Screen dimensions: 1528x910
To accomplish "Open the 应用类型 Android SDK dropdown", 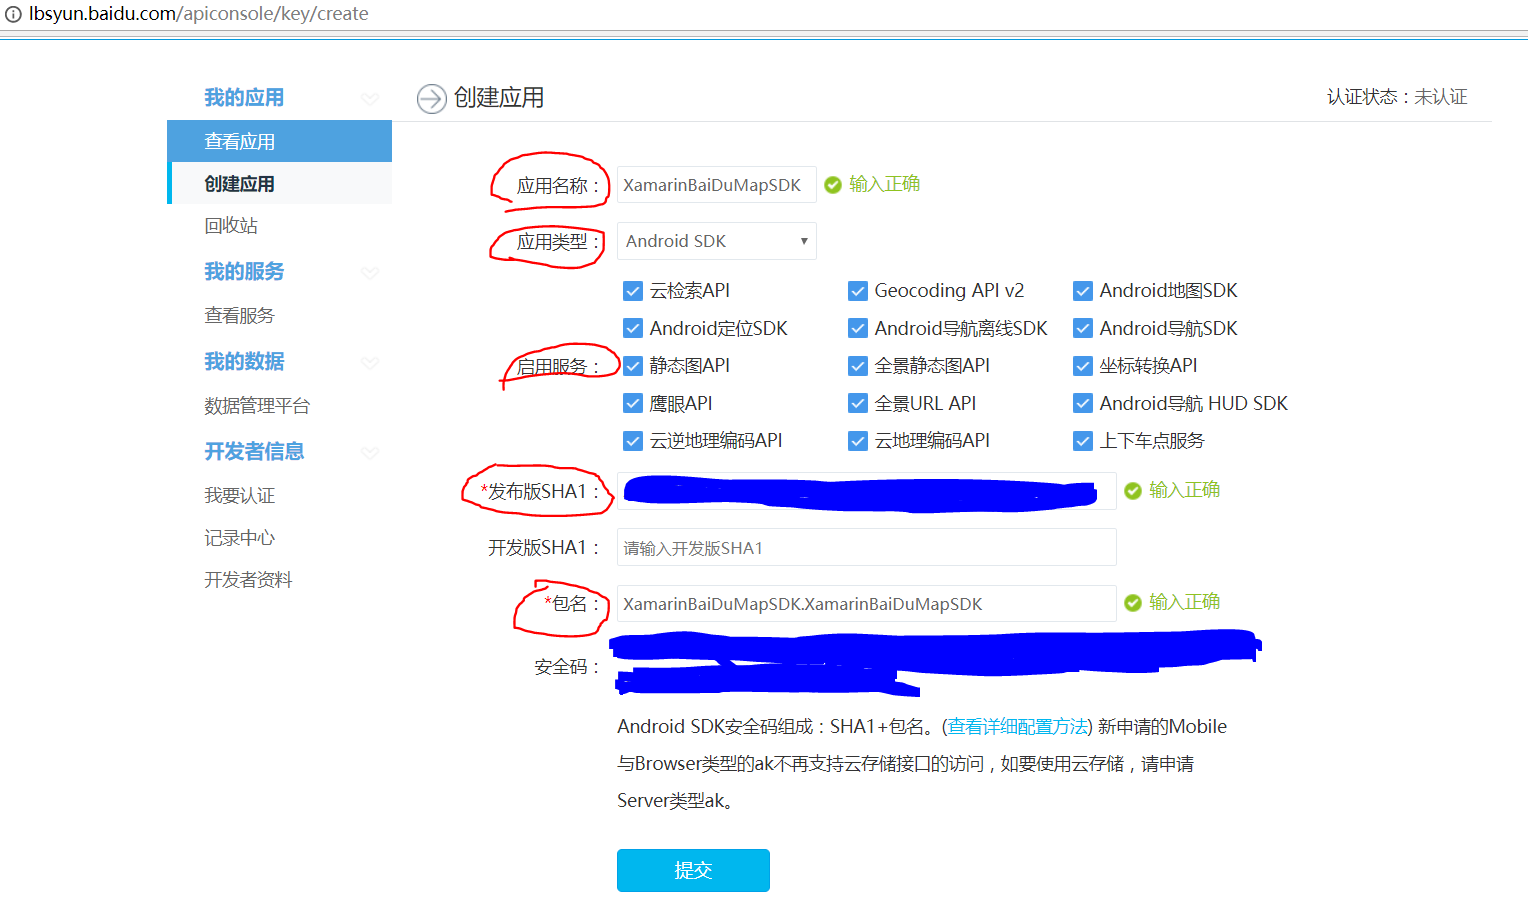I will coord(717,241).
